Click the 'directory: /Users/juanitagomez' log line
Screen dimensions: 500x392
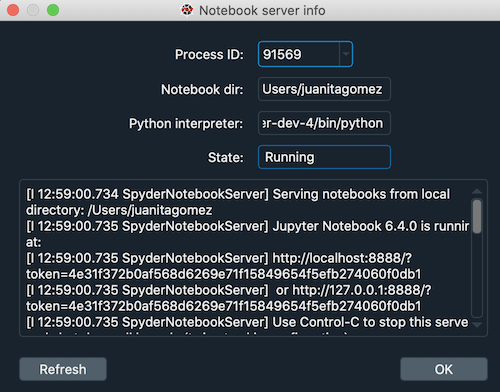pos(119,210)
